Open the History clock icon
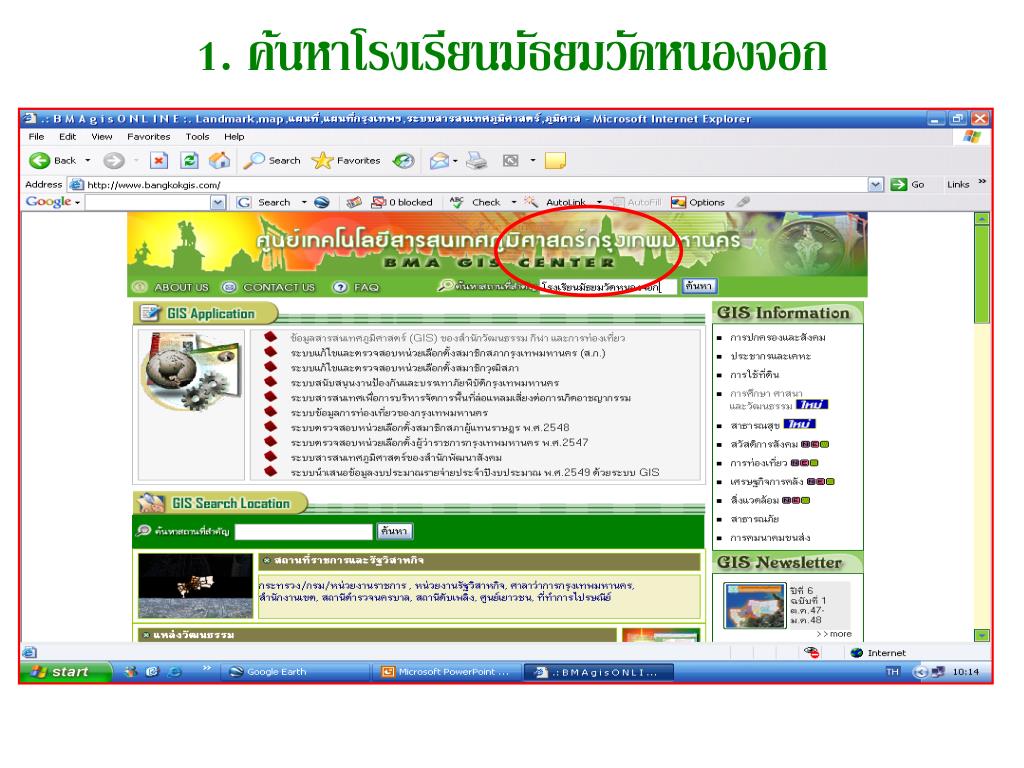This screenshot has height=768, width=1024. tap(404, 161)
